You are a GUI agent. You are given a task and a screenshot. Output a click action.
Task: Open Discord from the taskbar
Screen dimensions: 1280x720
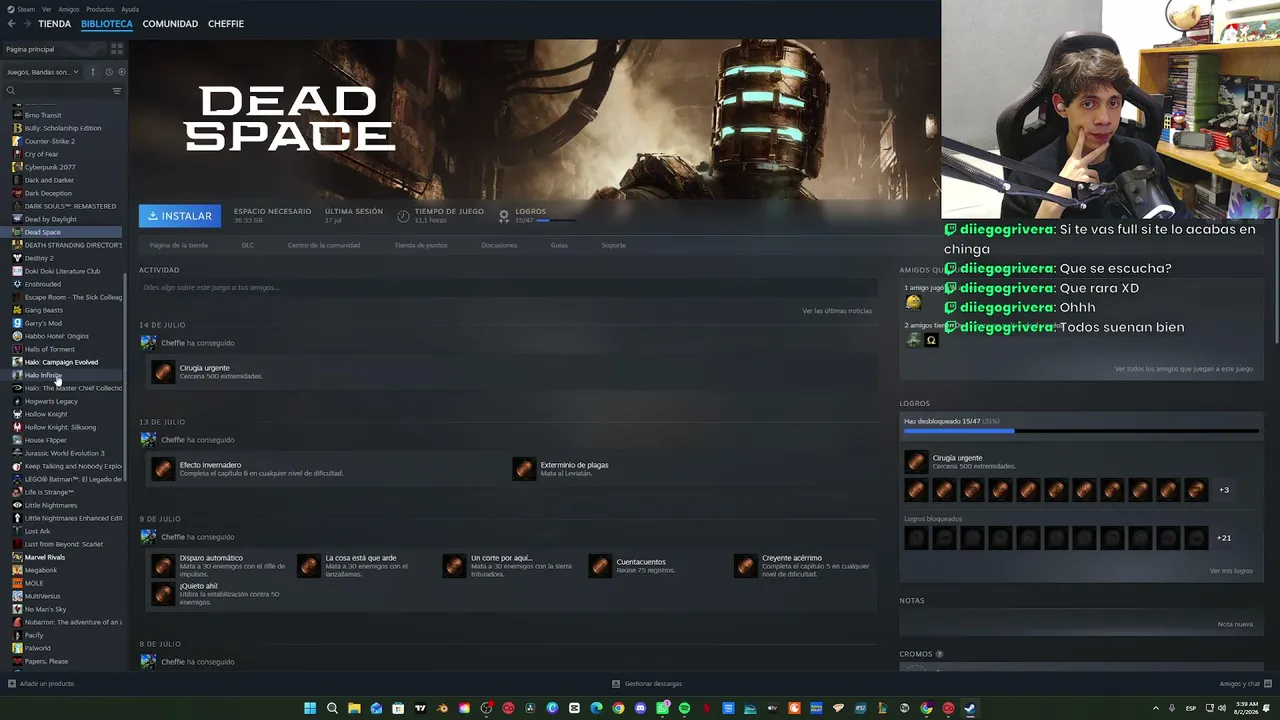640,709
